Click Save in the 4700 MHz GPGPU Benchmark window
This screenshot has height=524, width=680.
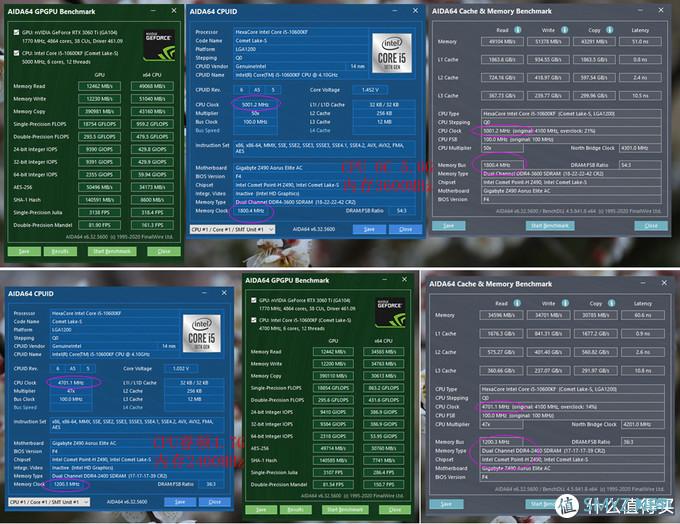261,510
